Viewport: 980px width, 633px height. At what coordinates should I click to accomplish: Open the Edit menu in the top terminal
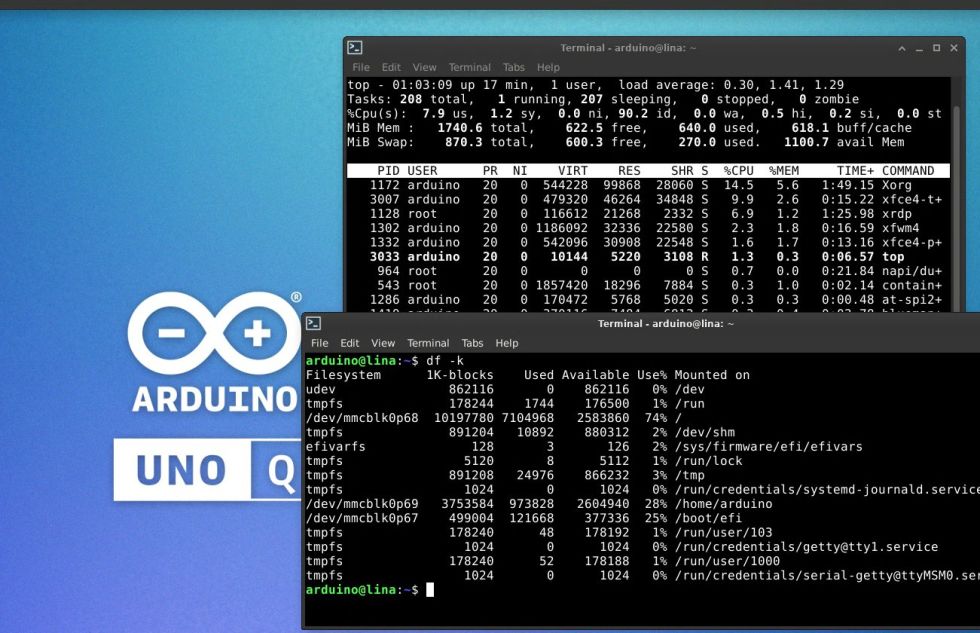390,67
